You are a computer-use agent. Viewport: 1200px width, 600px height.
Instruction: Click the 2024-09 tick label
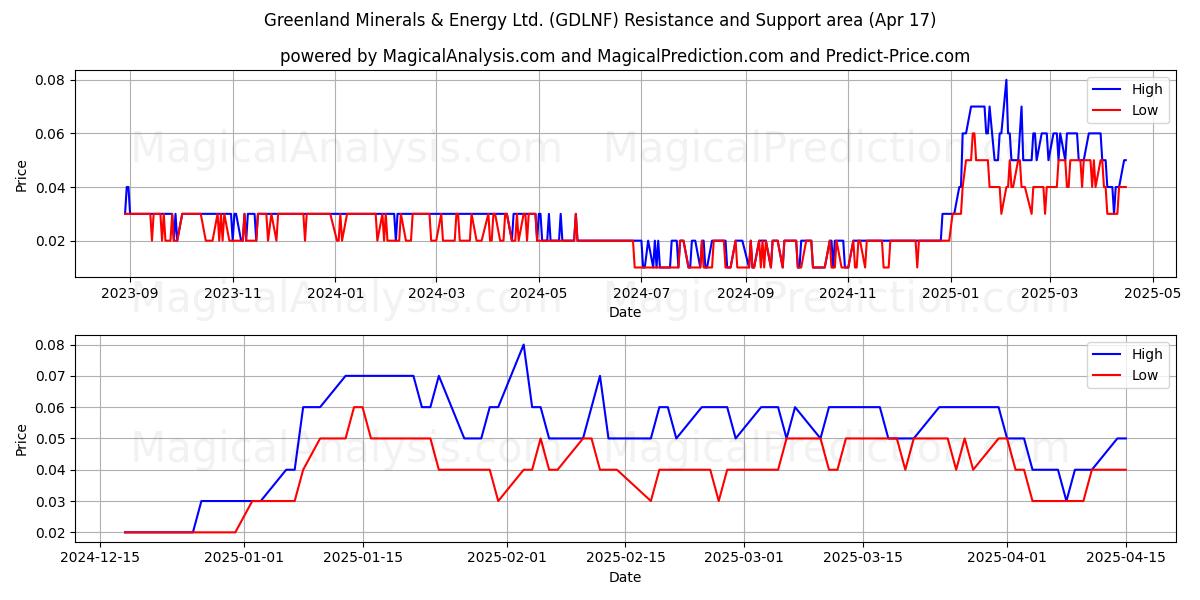744,294
